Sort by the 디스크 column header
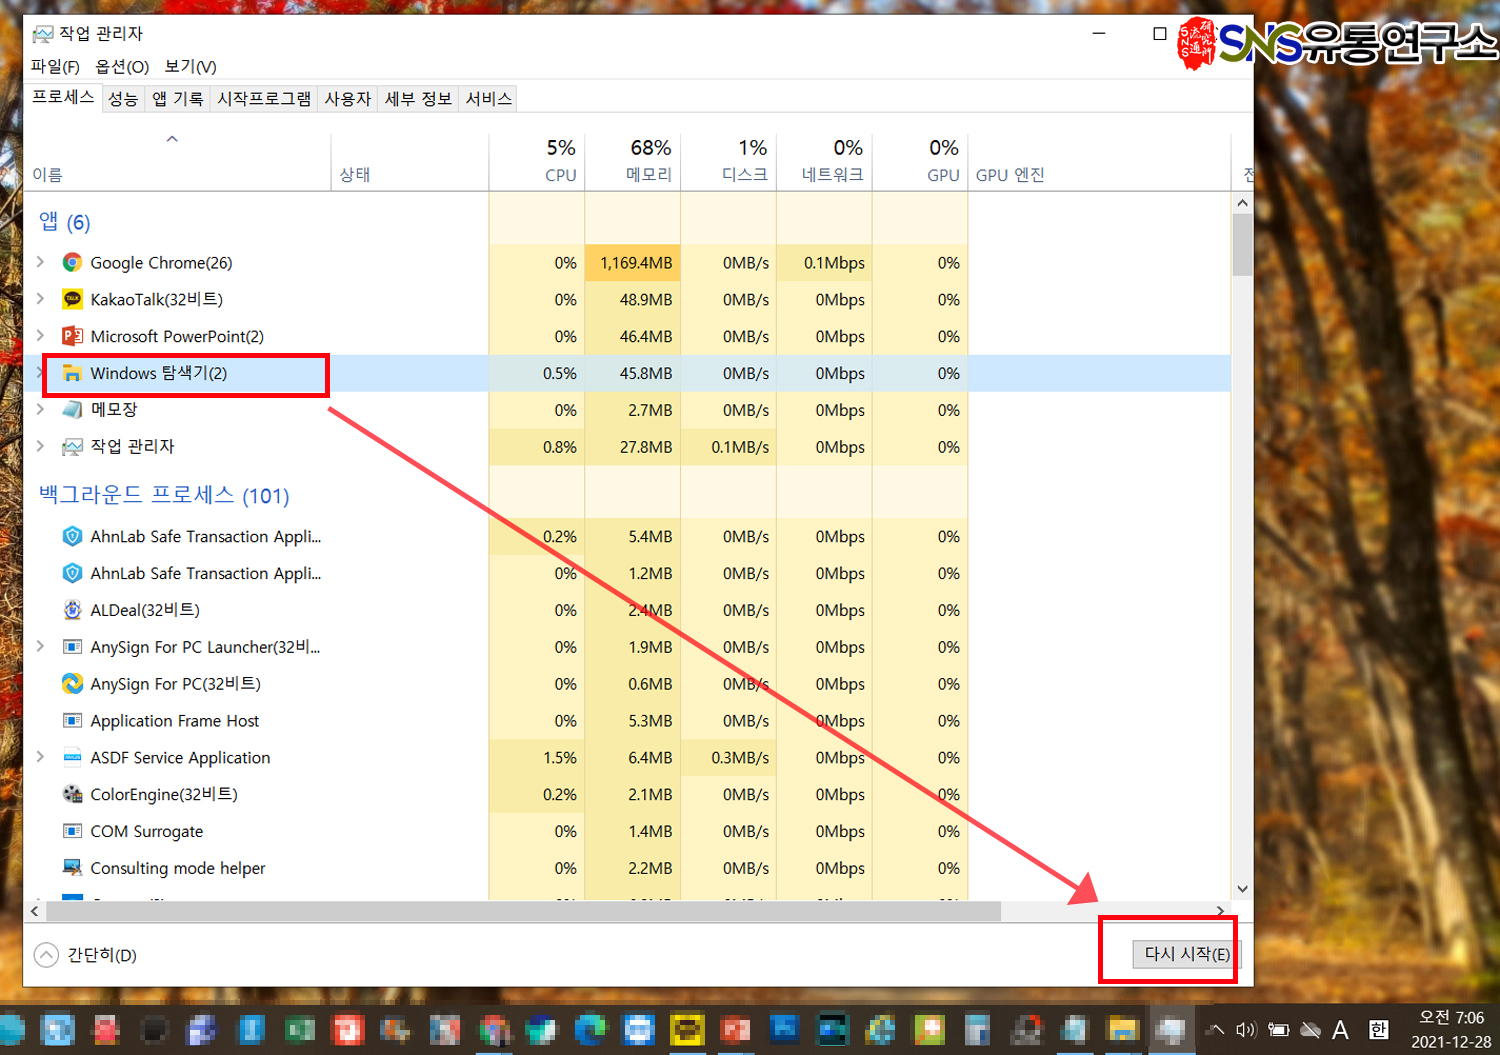The width and height of the screenshot is (1500, 1055). point(729,161)
